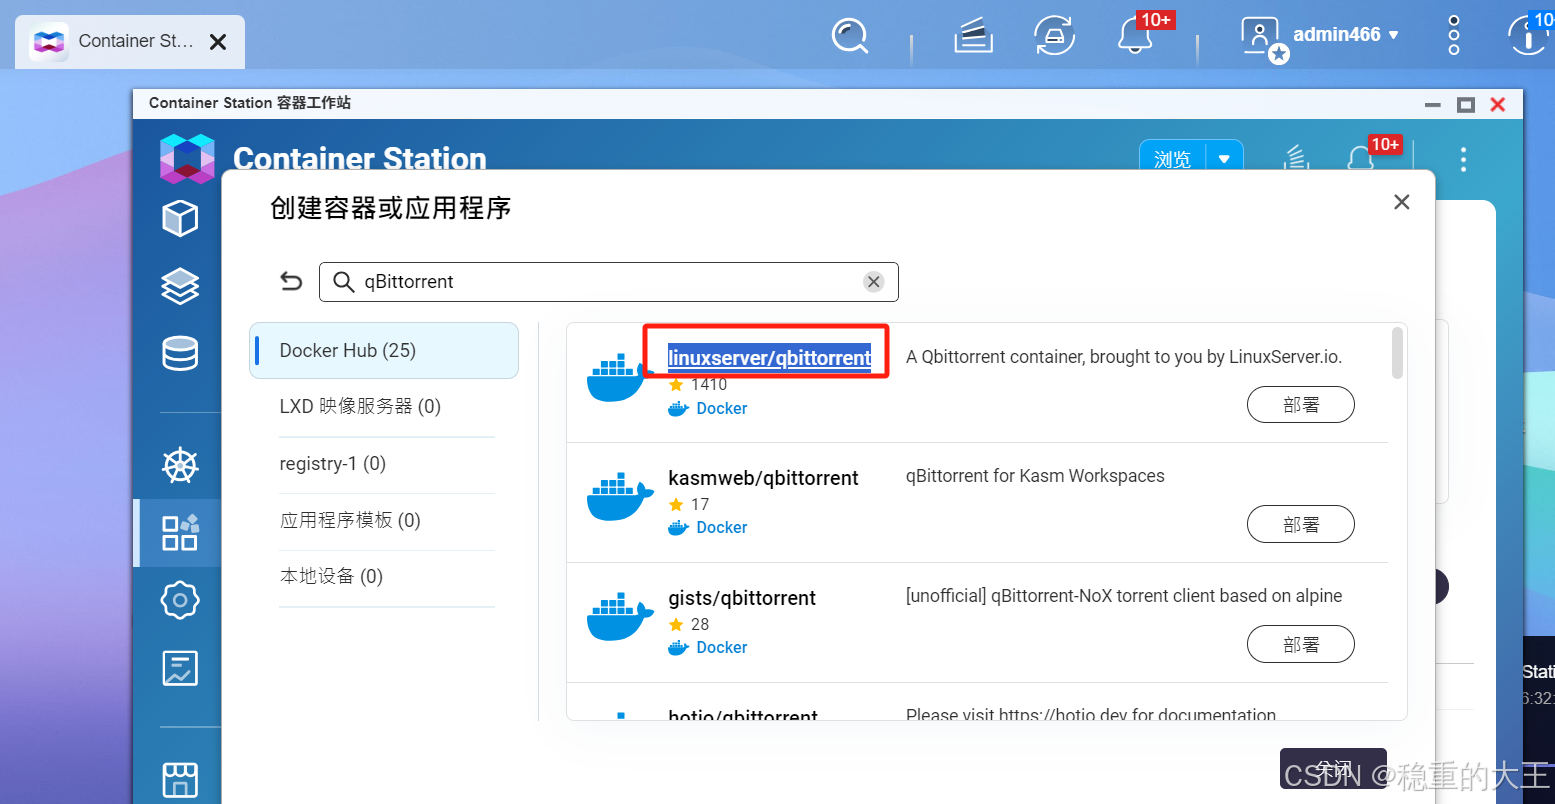Open QTS event notifications bell in top bar
Screen dimensions: 1555x804
(1136, 37)
